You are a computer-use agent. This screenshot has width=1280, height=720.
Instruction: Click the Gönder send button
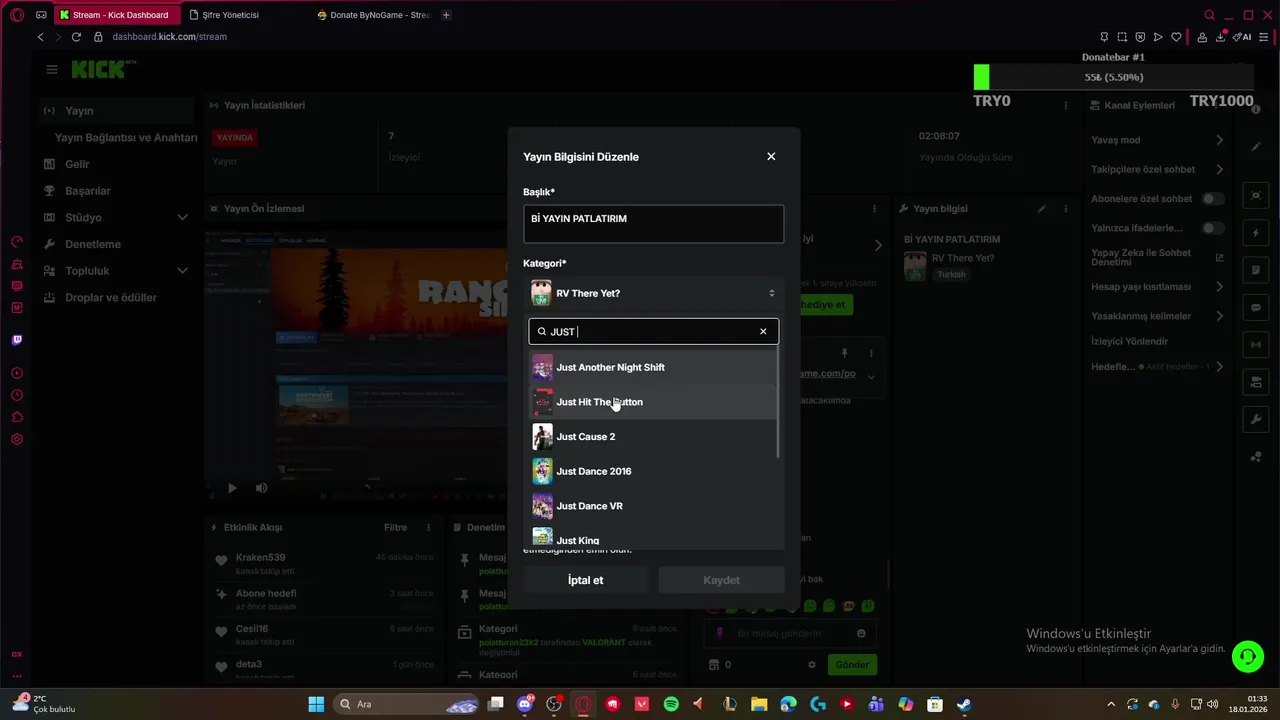click(x=853, y=664)
